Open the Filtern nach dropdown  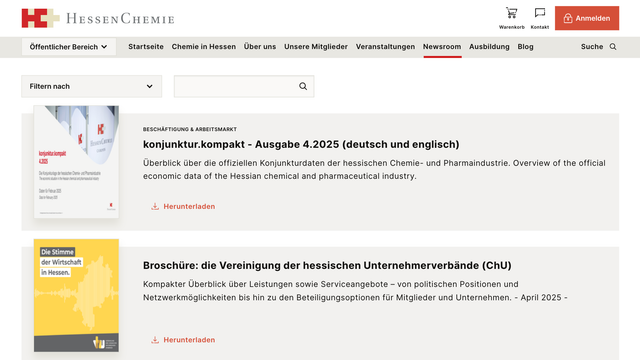91,86
